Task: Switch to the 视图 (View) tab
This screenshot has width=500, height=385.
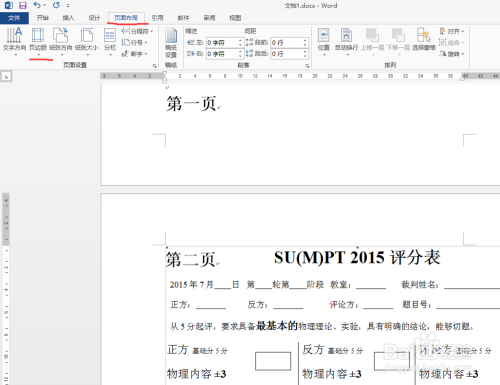Action: tap(235, 18)
